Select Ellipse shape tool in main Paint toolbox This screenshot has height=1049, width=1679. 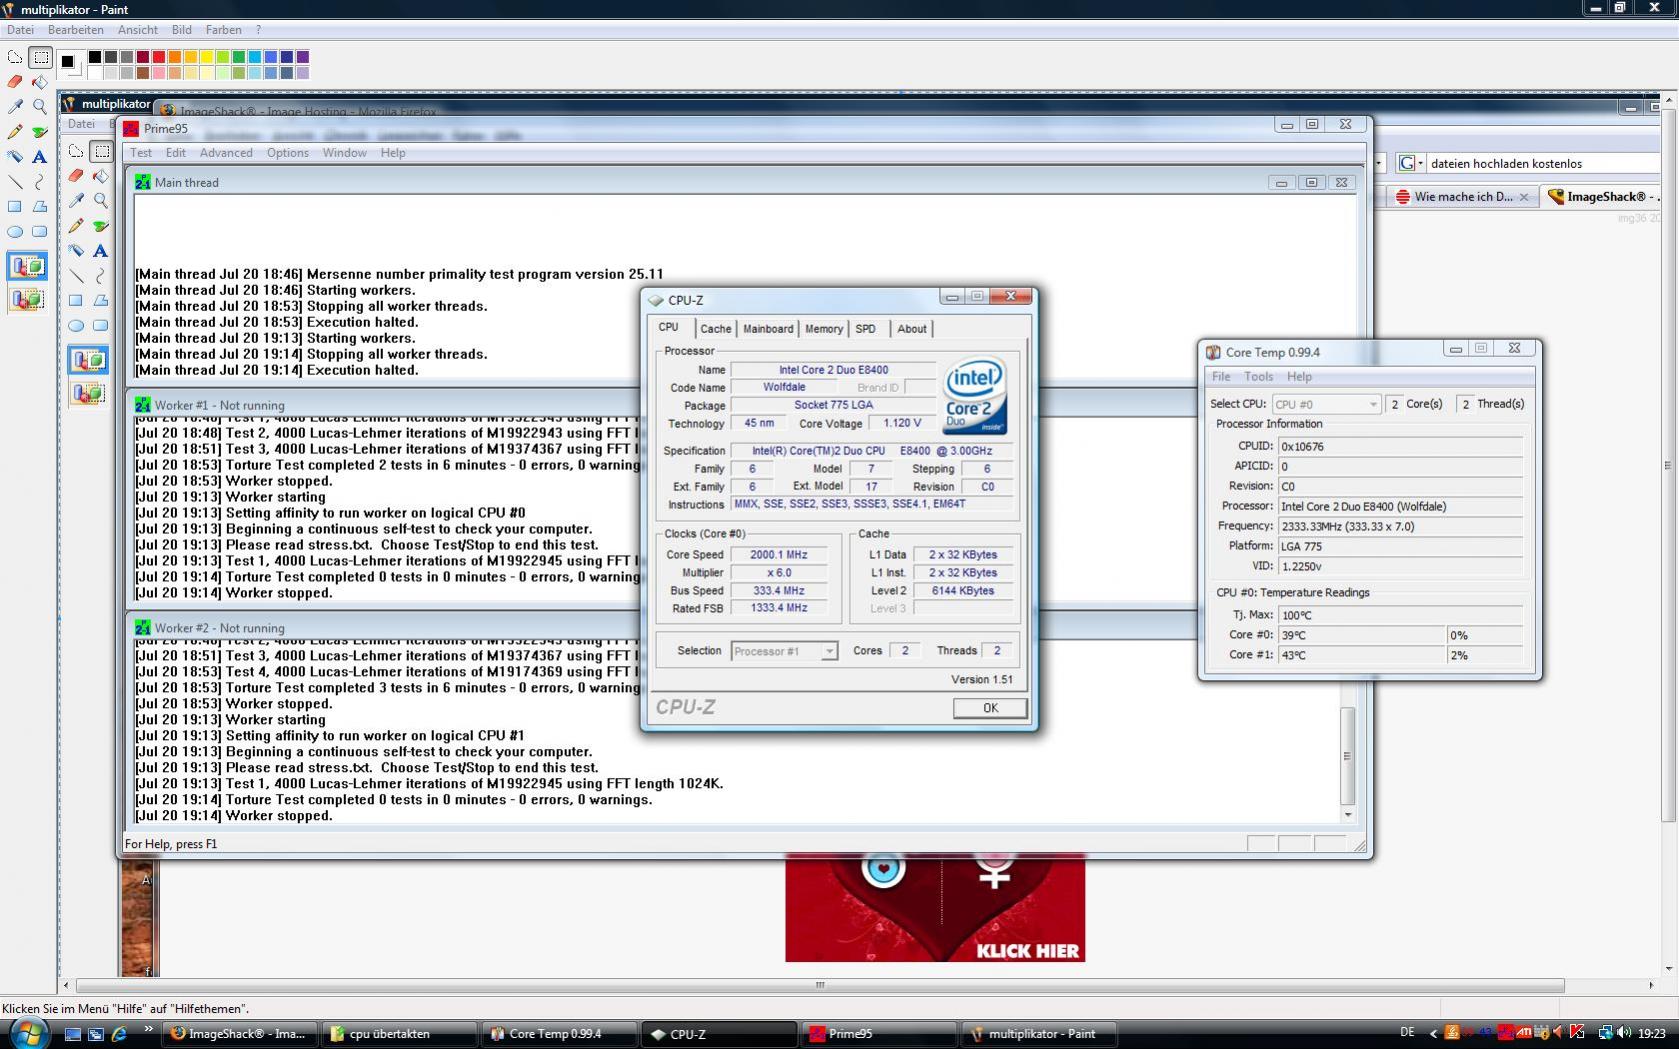[15, 231]
